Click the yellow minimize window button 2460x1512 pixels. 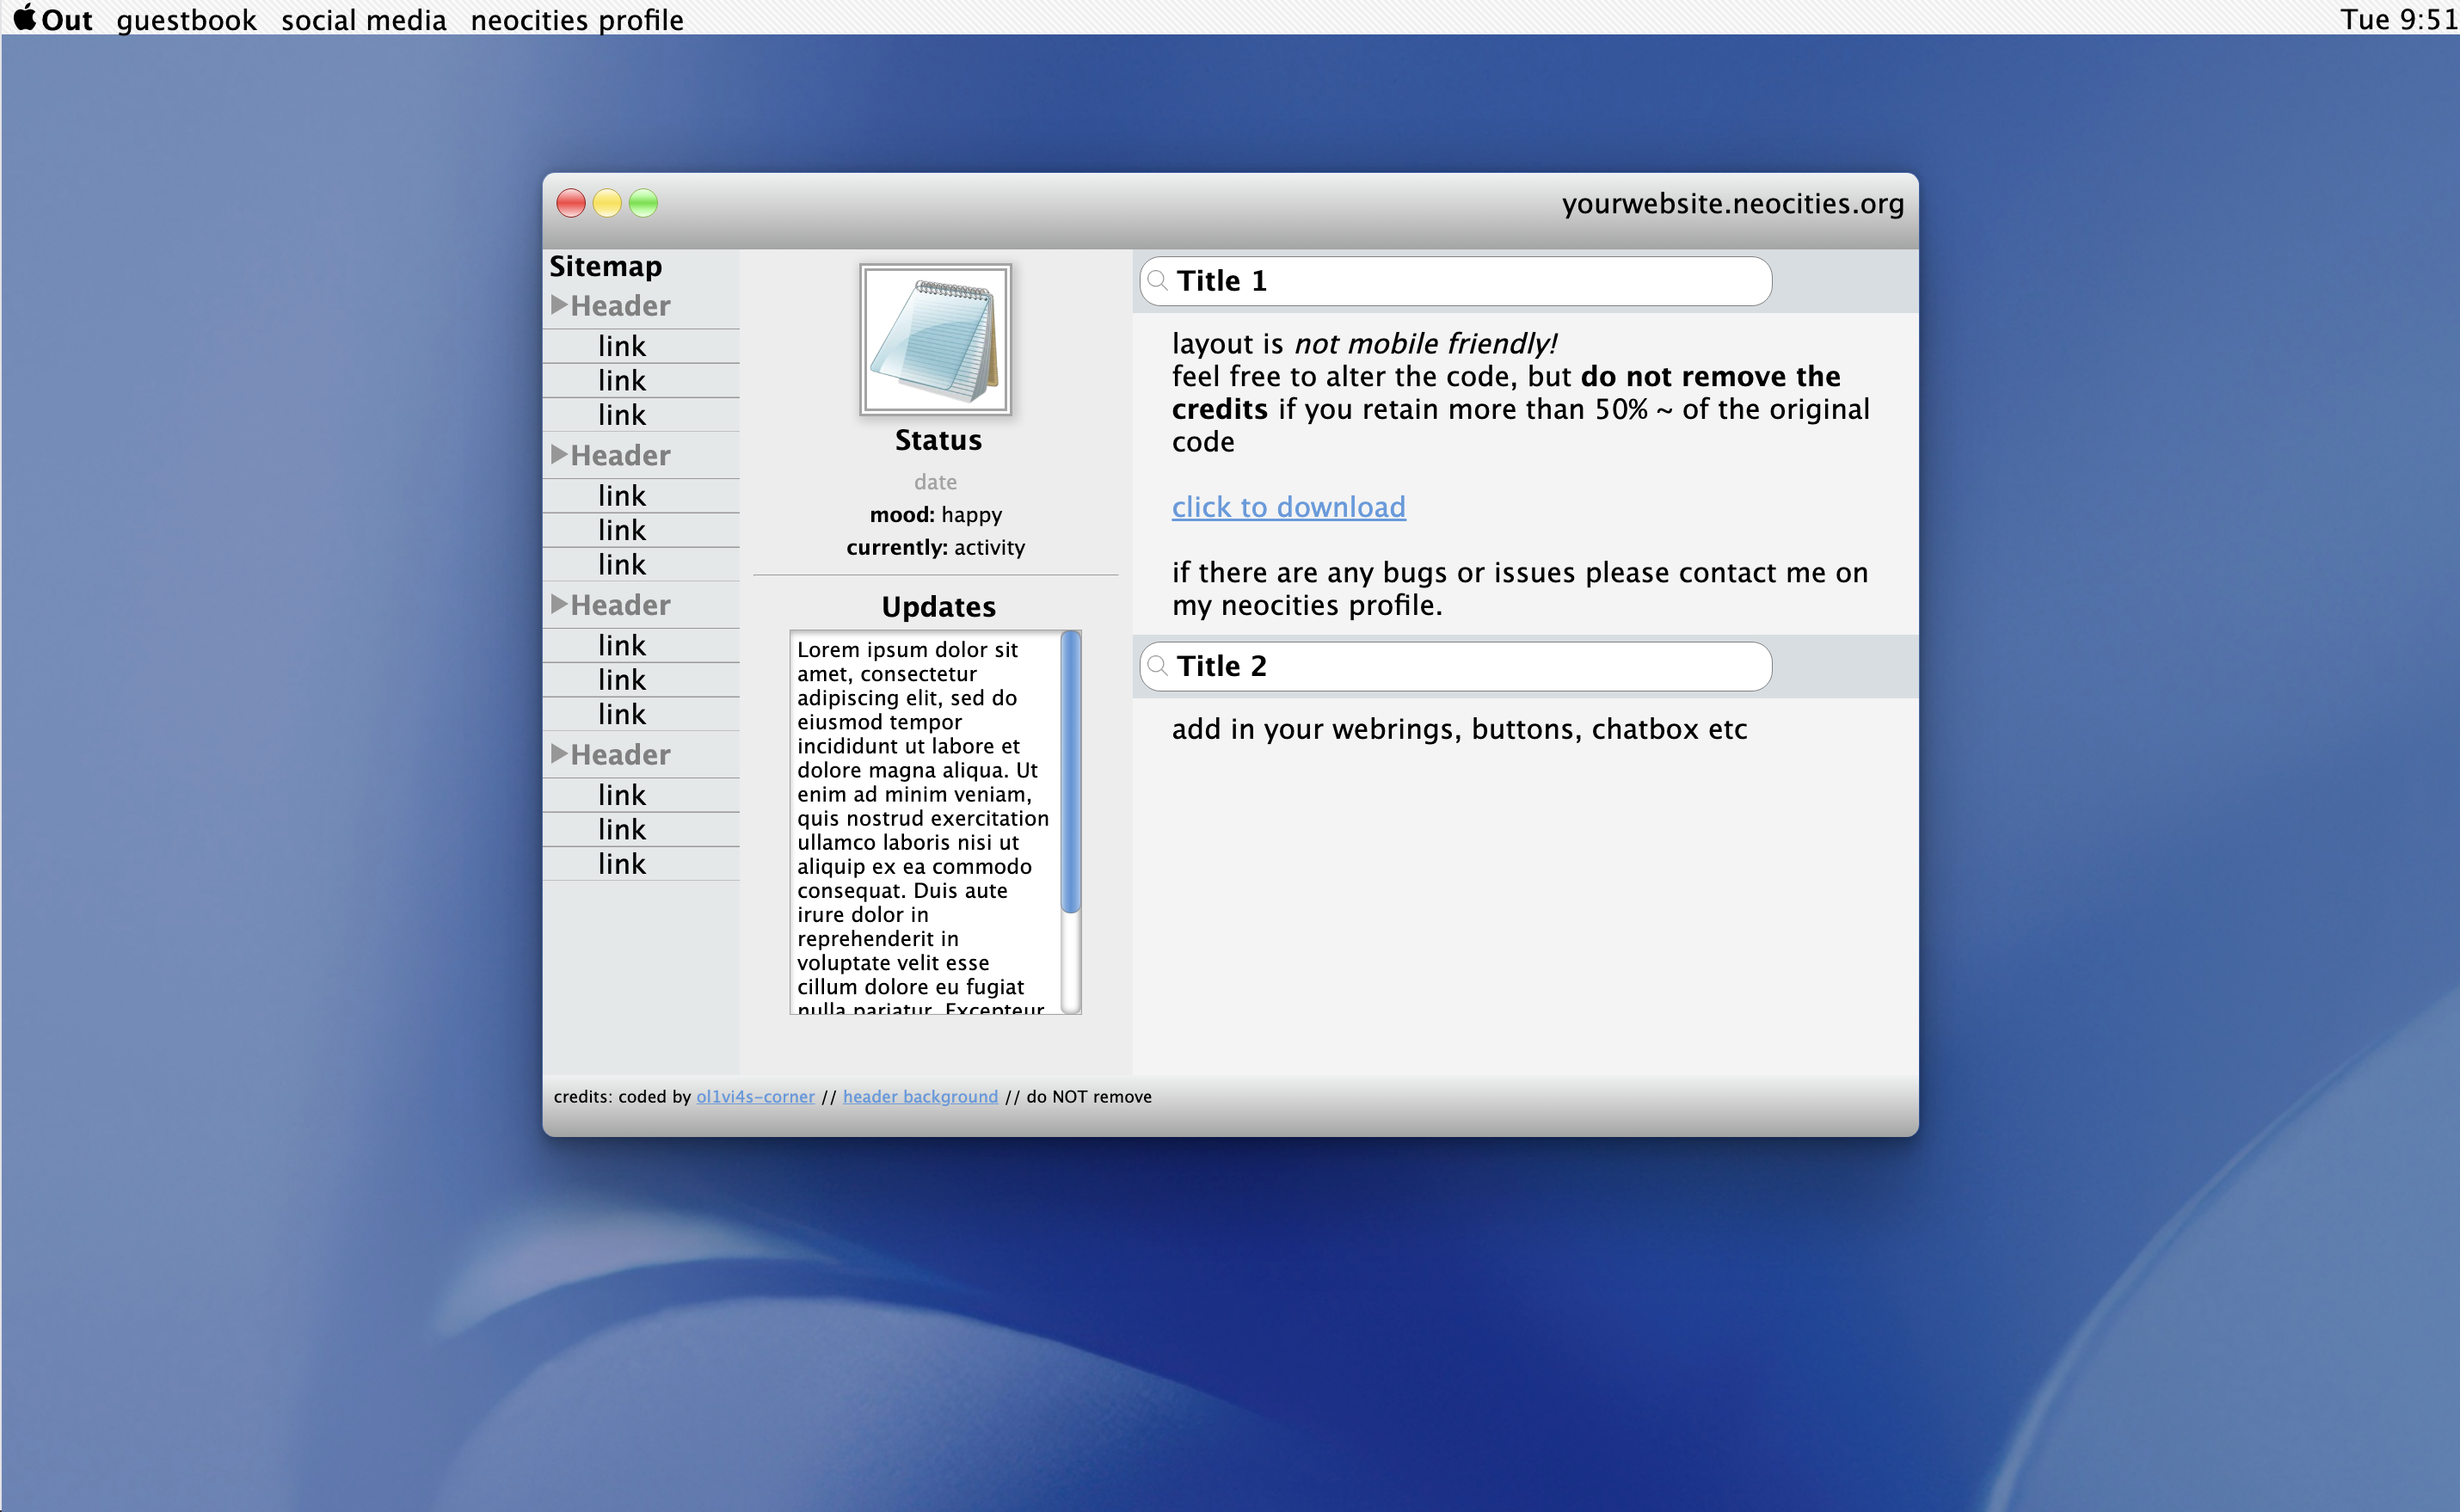point(607,204)
